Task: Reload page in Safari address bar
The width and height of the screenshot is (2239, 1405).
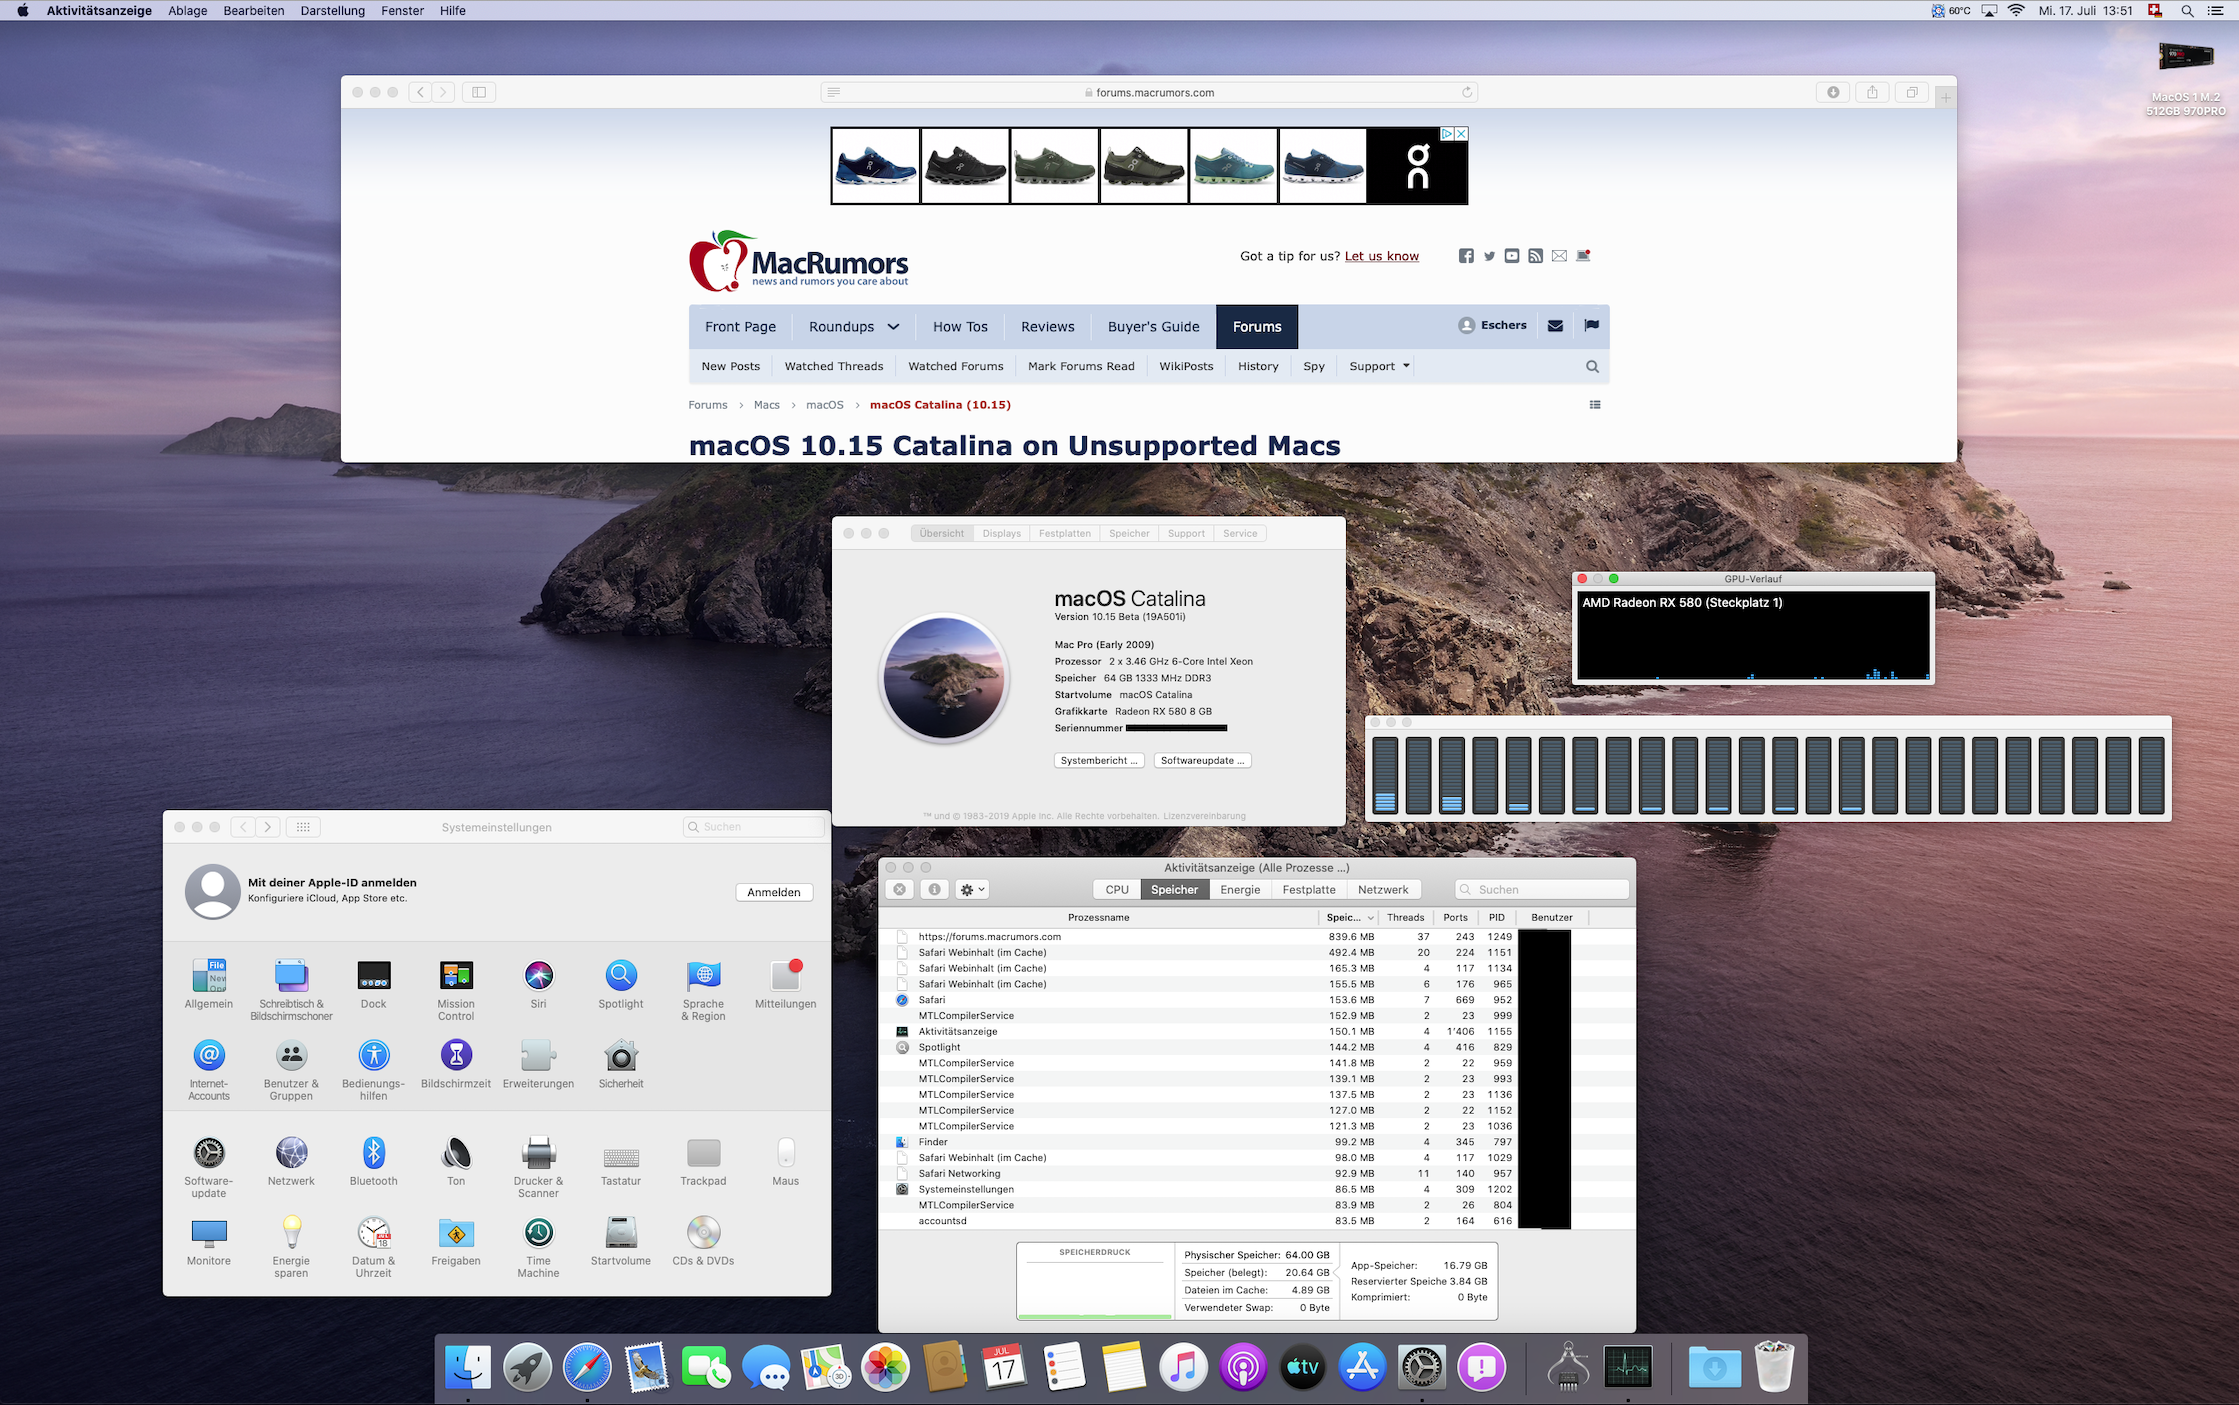Action: tap(1467, 92)
